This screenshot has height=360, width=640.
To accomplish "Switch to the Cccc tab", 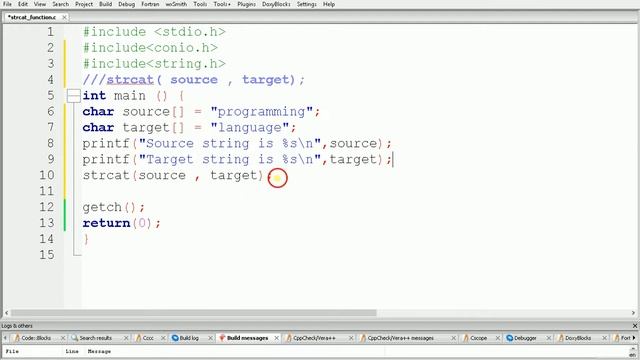I will tap(148, 338).
